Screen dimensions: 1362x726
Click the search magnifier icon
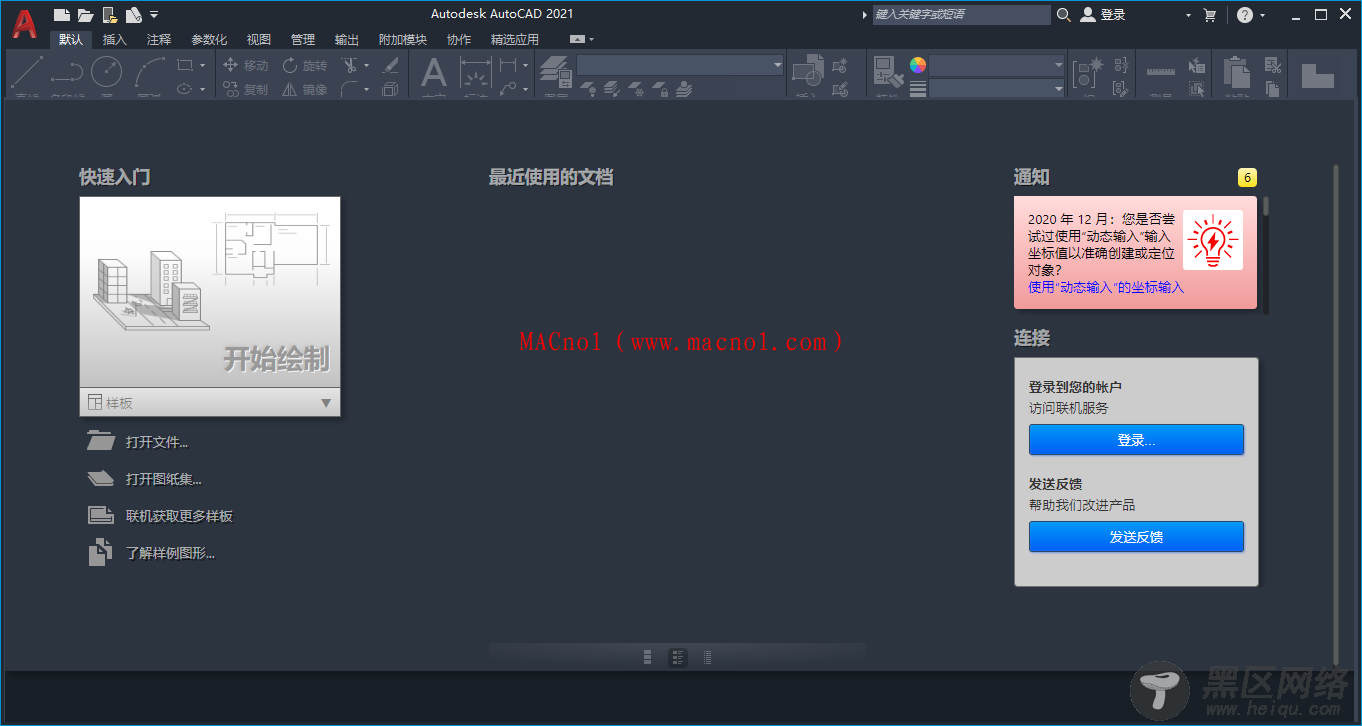(1063, 14)
